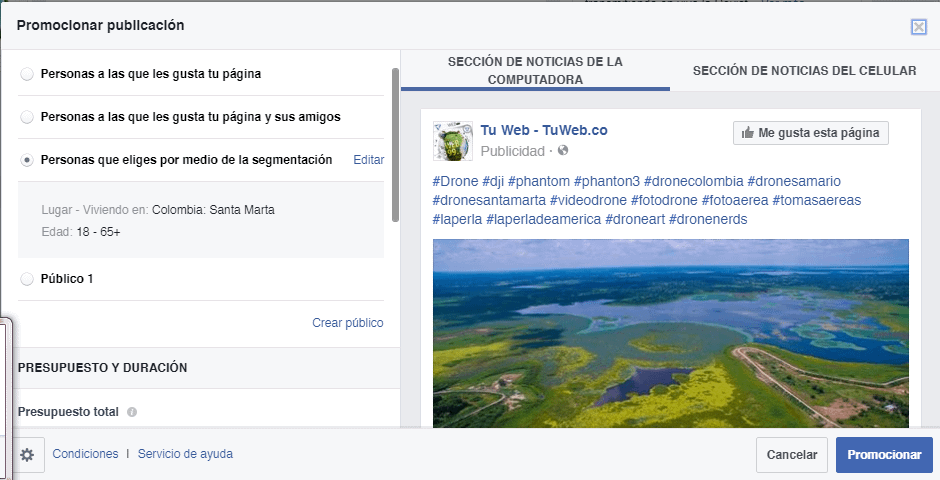940x480 pixels.
Task: Click the Edad 18 - 65+ text
Action: click(81, 232)
